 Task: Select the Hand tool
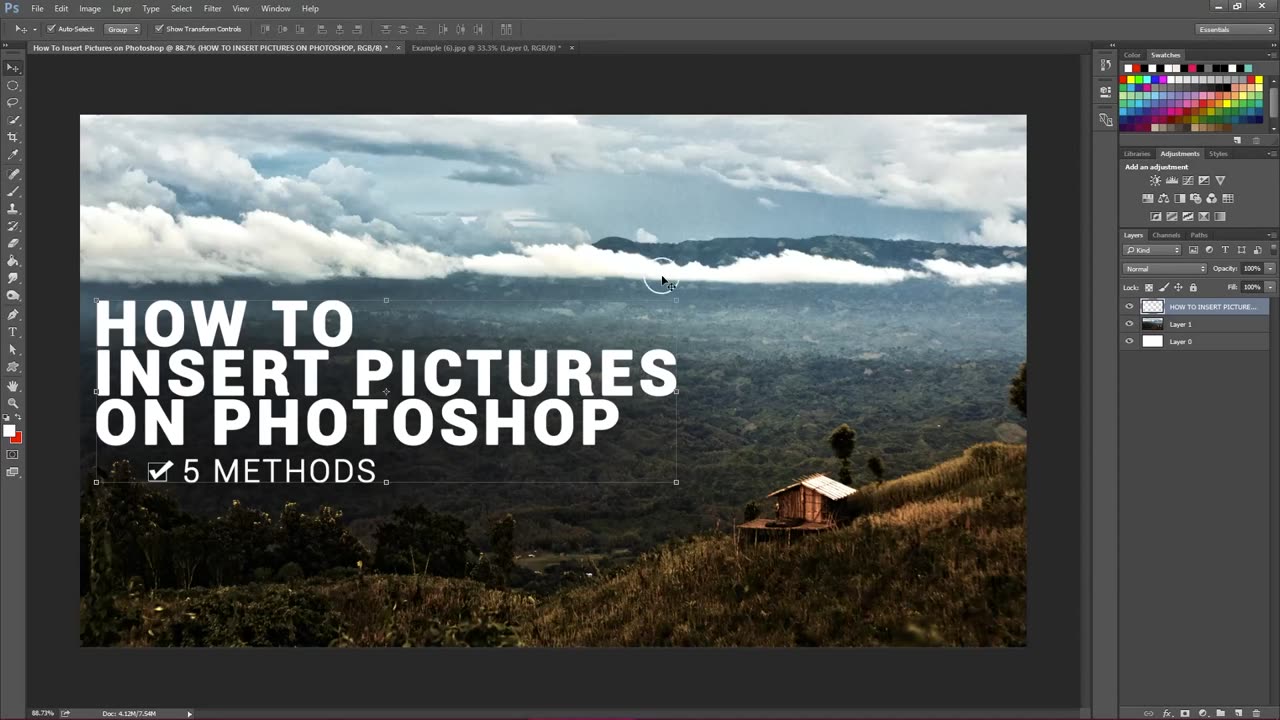pyautogui.click(x=13, y=386)
